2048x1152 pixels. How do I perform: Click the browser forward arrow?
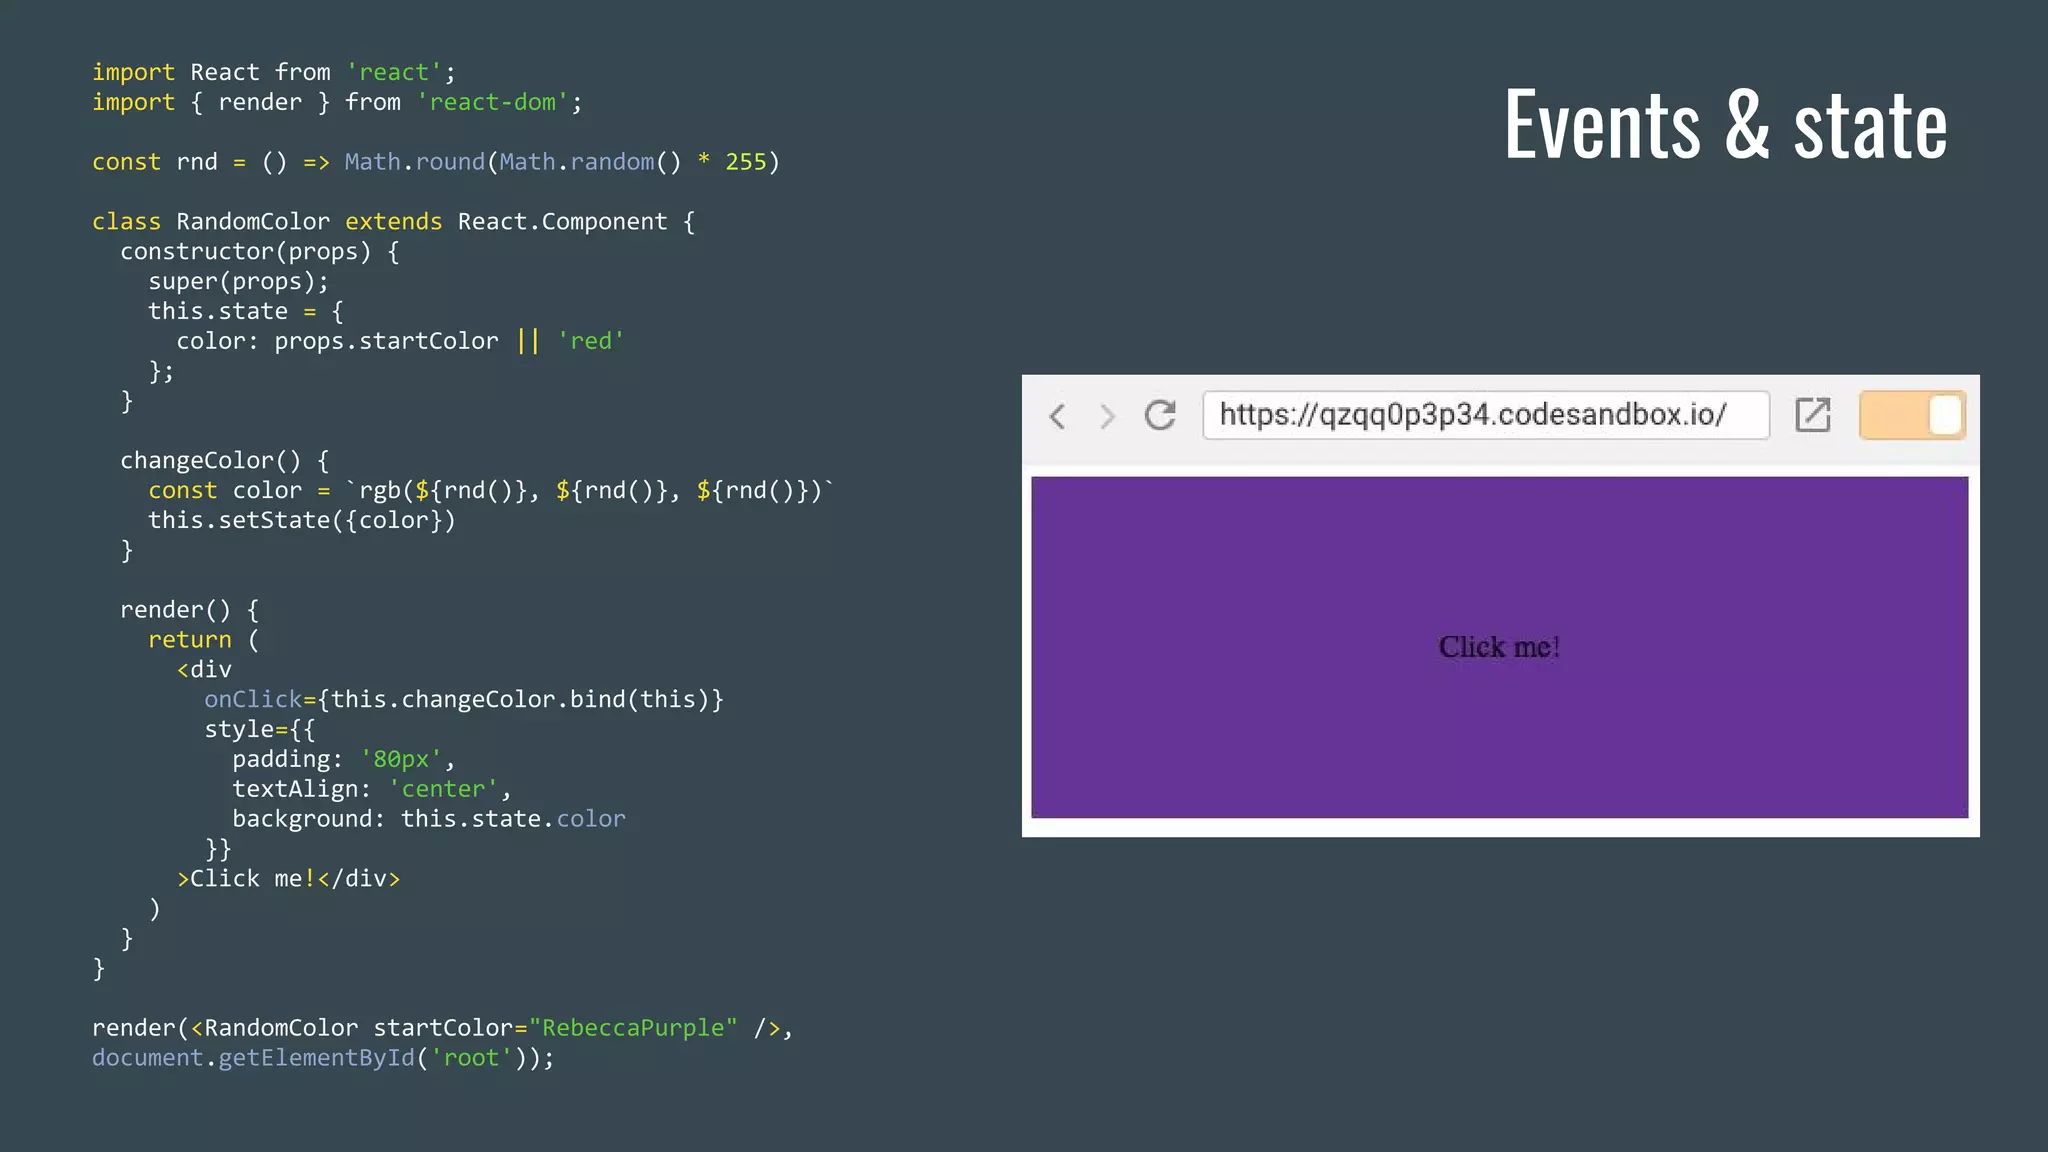(x=1107, y=415)
